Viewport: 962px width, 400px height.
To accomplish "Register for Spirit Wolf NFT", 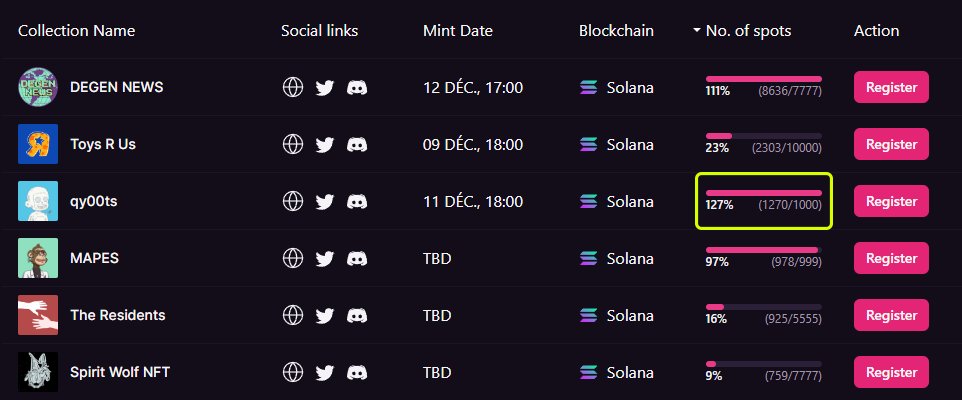I will coord(891,372).
